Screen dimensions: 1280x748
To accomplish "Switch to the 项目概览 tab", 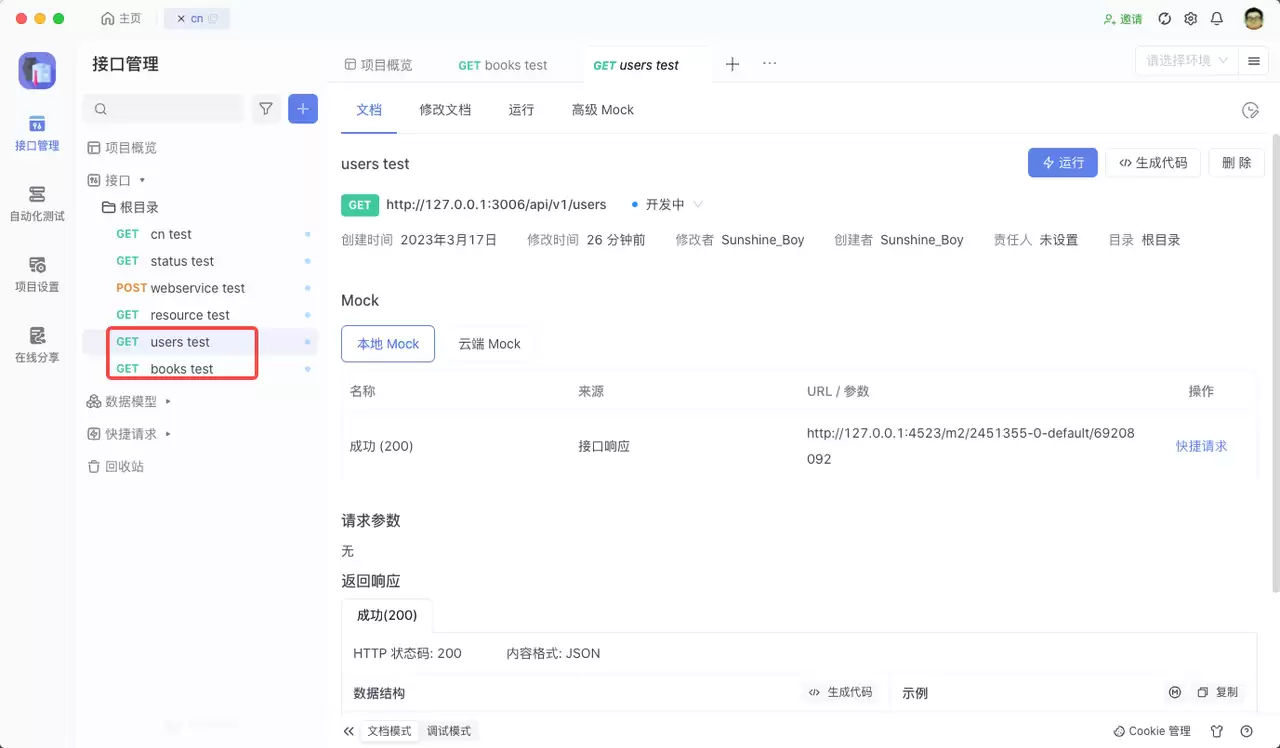I will pyautogui.click(x=379, y=65).
